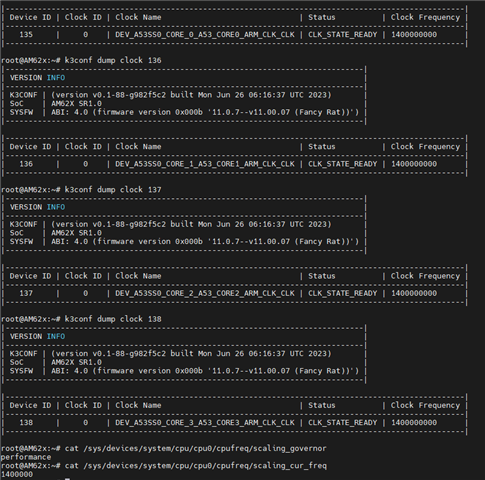The image size is (485, 480).
Task: Click Device ID value 137 in table
Action: tap(26, 293)
